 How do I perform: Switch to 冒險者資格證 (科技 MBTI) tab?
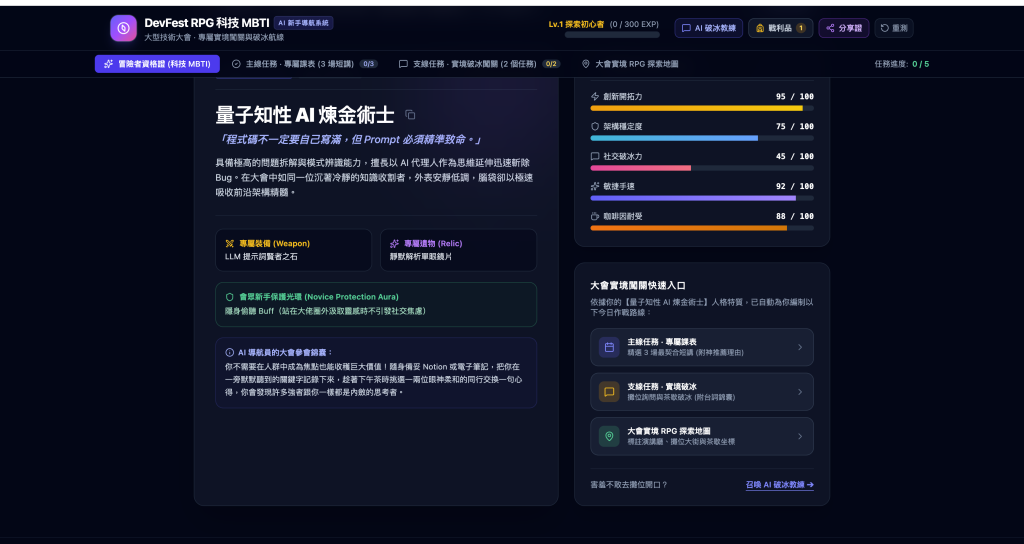157,64
